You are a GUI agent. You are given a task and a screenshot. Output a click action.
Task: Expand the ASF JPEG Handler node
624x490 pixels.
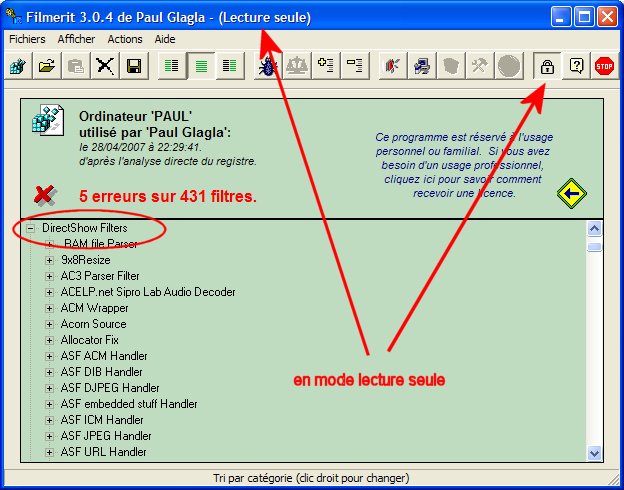point(49,436)
